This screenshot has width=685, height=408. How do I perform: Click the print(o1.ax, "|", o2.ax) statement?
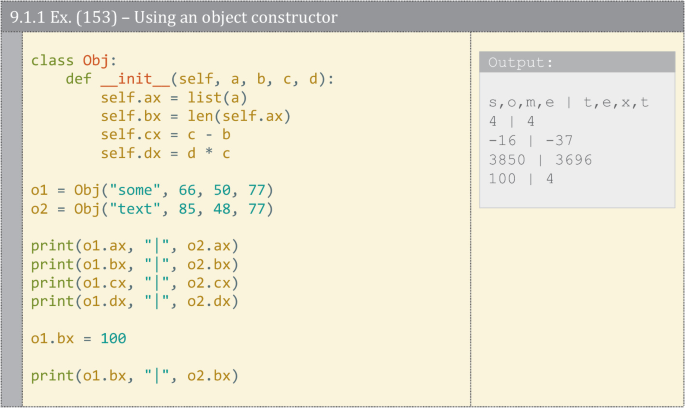pyautogui.click(x=134, y=246)
